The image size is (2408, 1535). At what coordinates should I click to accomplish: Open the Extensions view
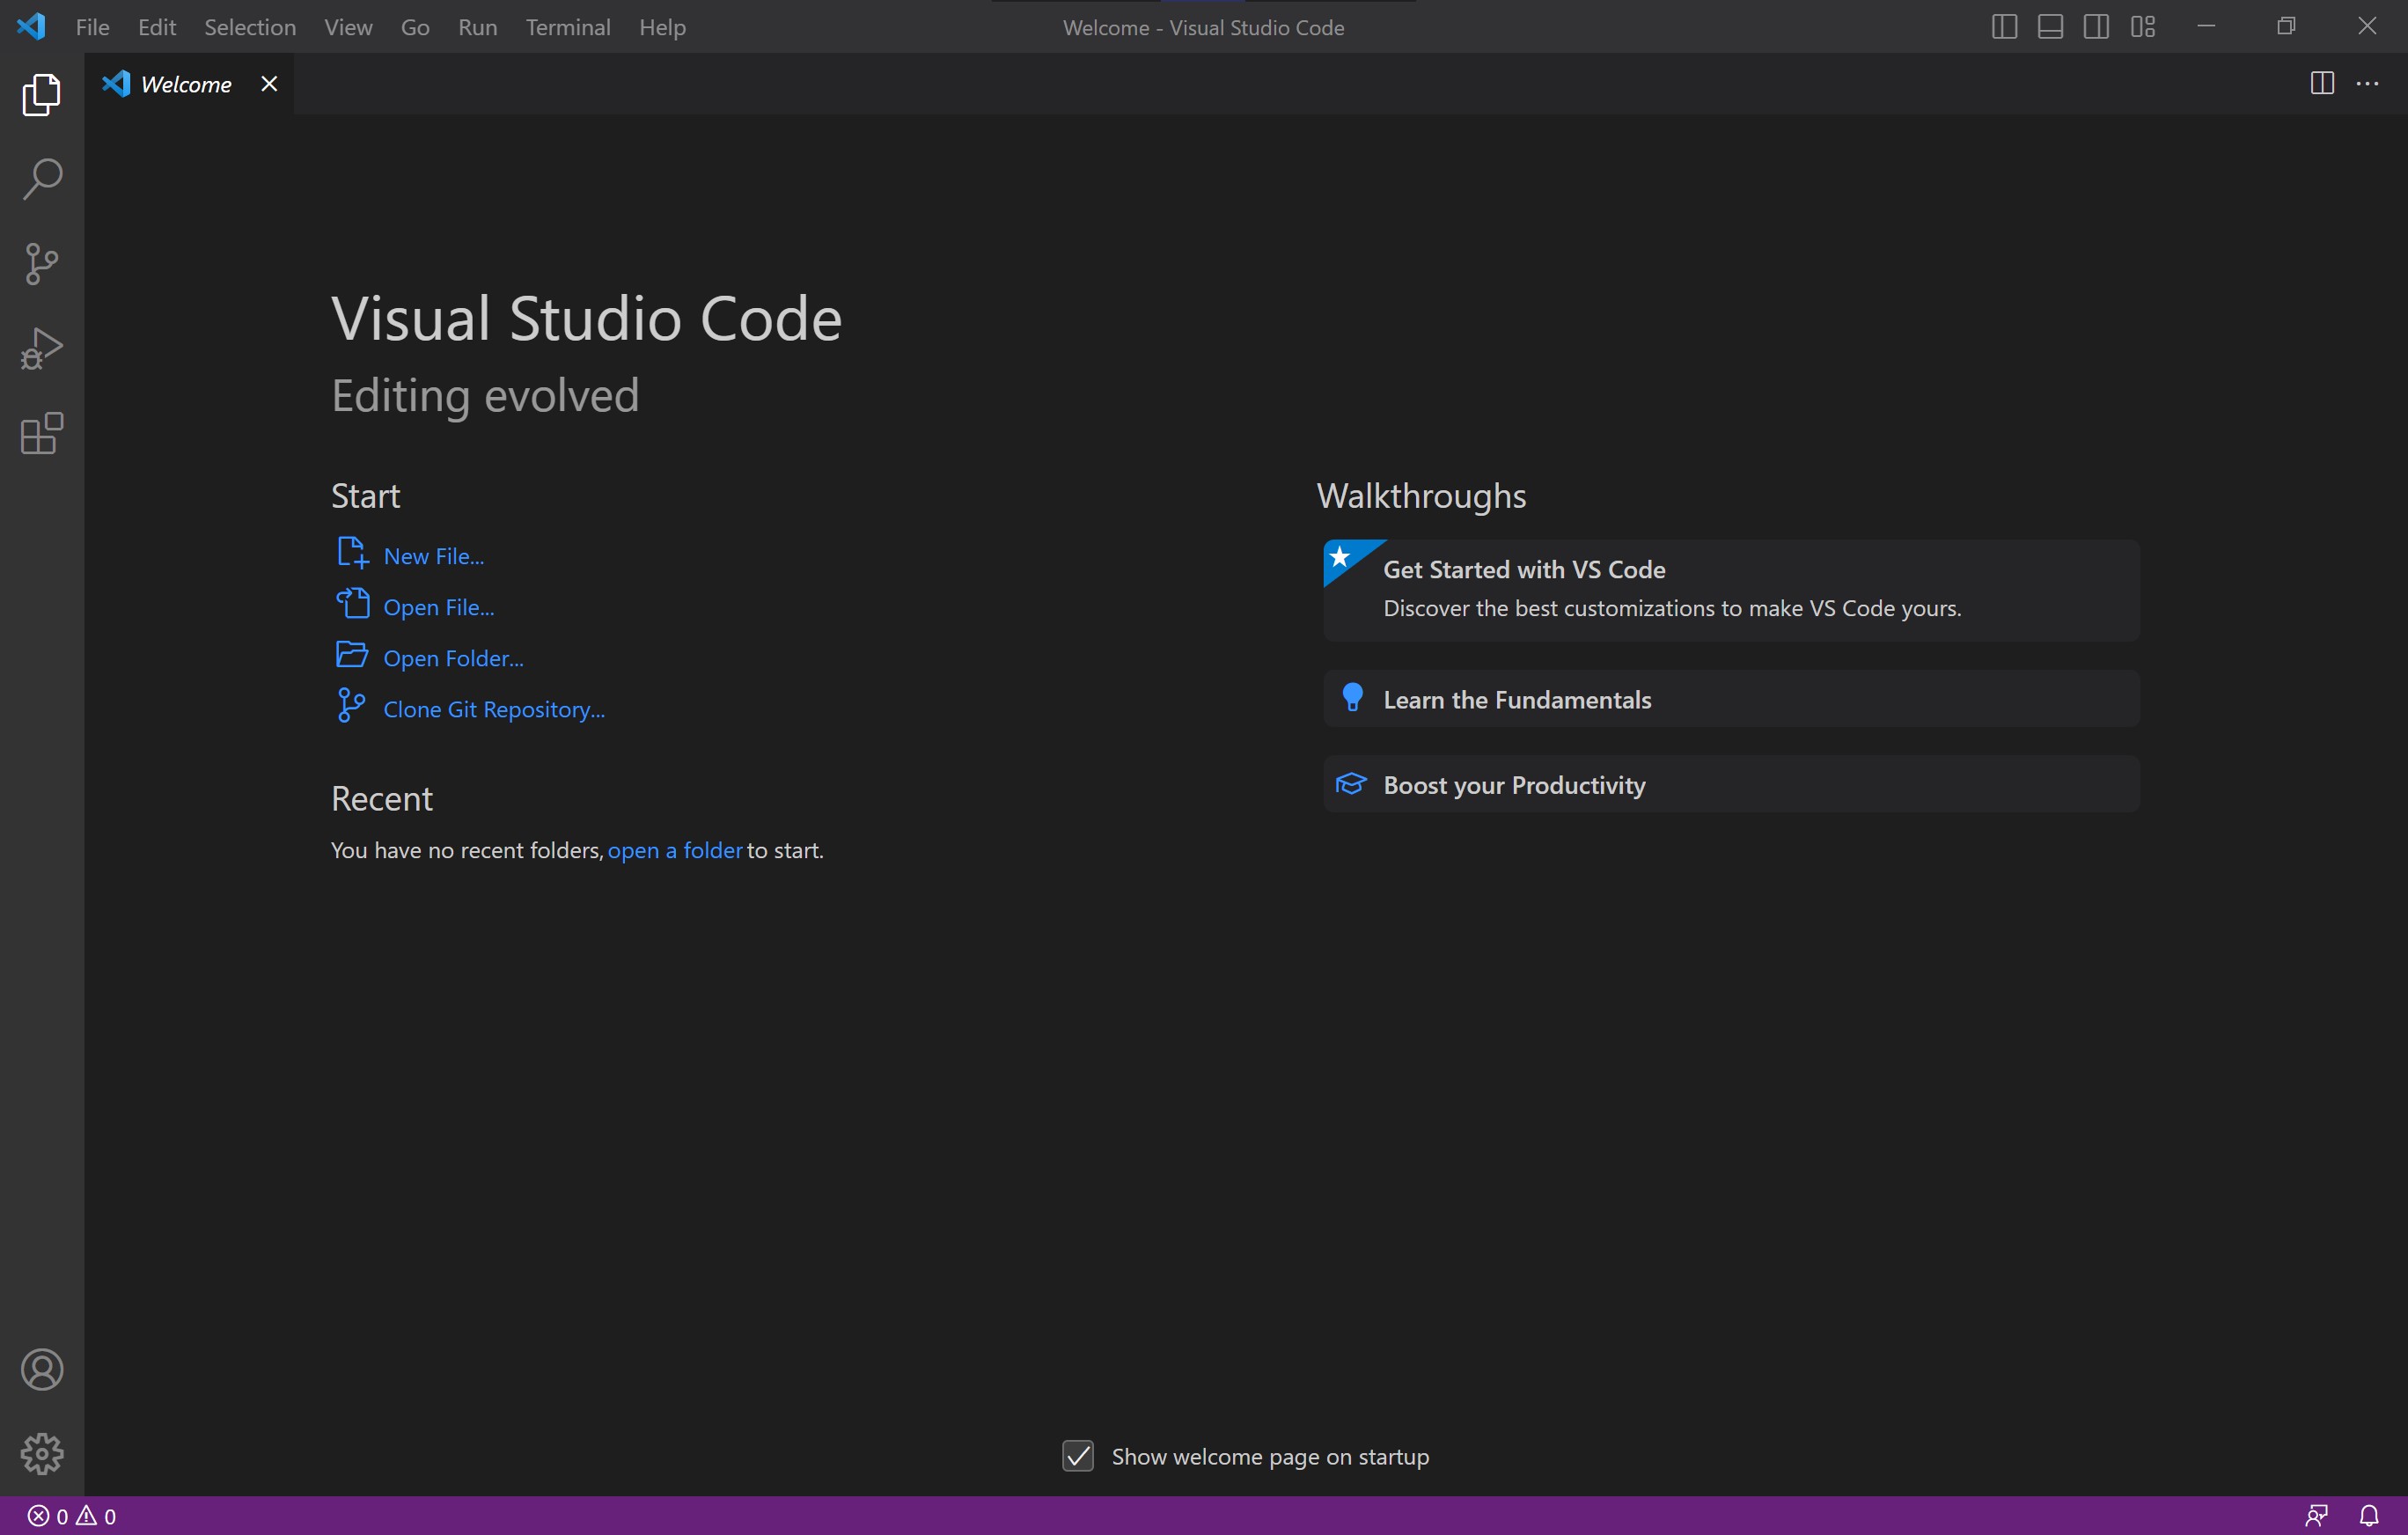coord(42,434)
